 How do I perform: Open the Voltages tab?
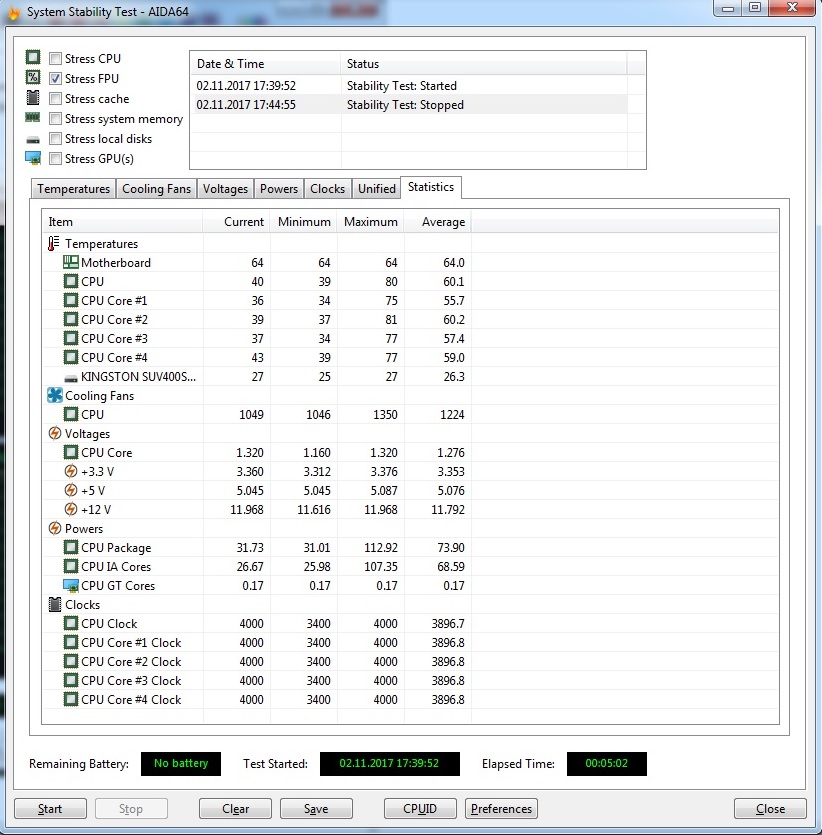[225, 189]
